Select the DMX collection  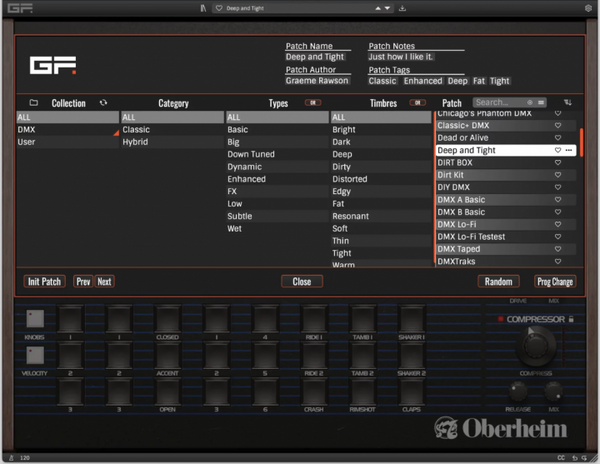[68, 130]
